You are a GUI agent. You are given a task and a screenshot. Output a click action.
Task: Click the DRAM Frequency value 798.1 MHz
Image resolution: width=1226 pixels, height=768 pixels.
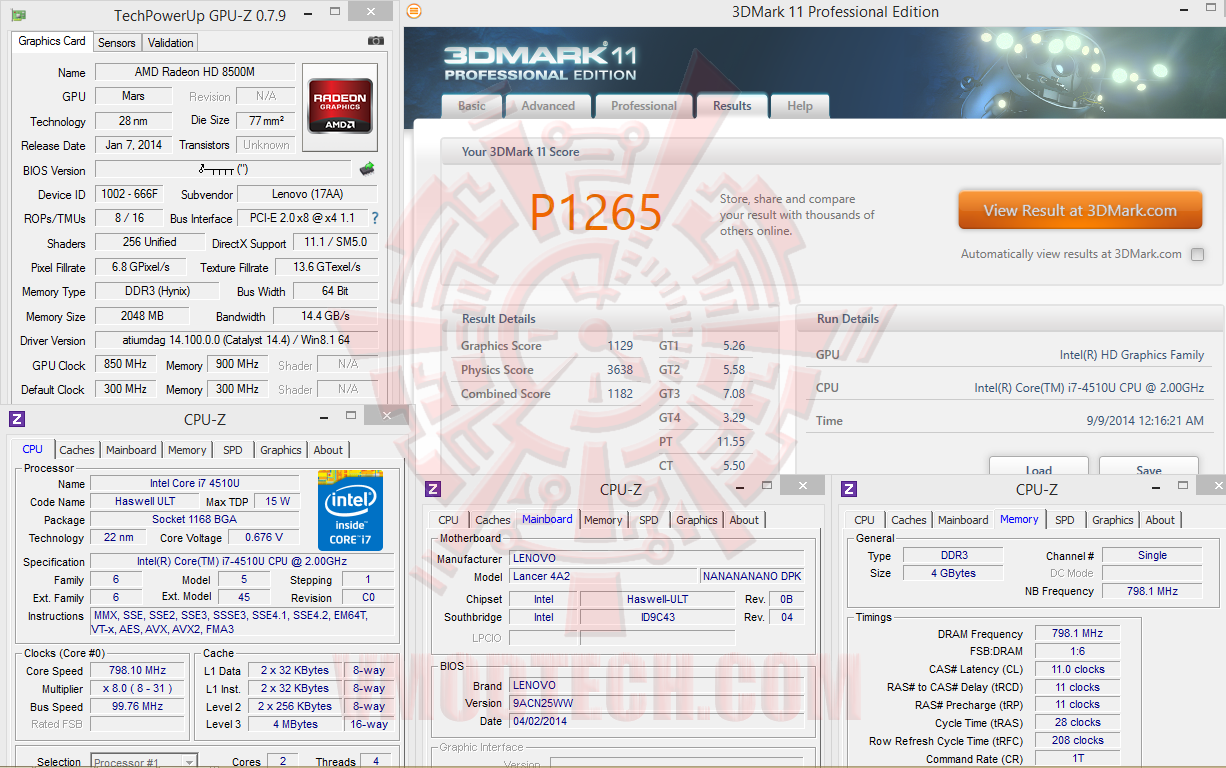click(x=1076, y=634)
